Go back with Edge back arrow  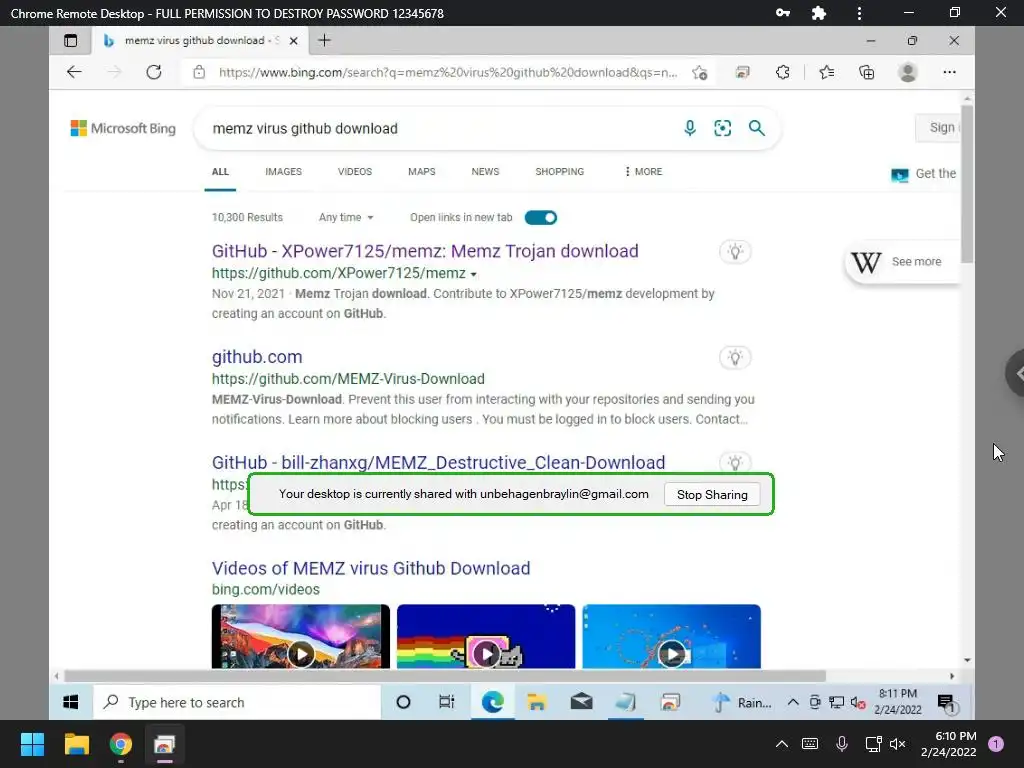point(74,72)
